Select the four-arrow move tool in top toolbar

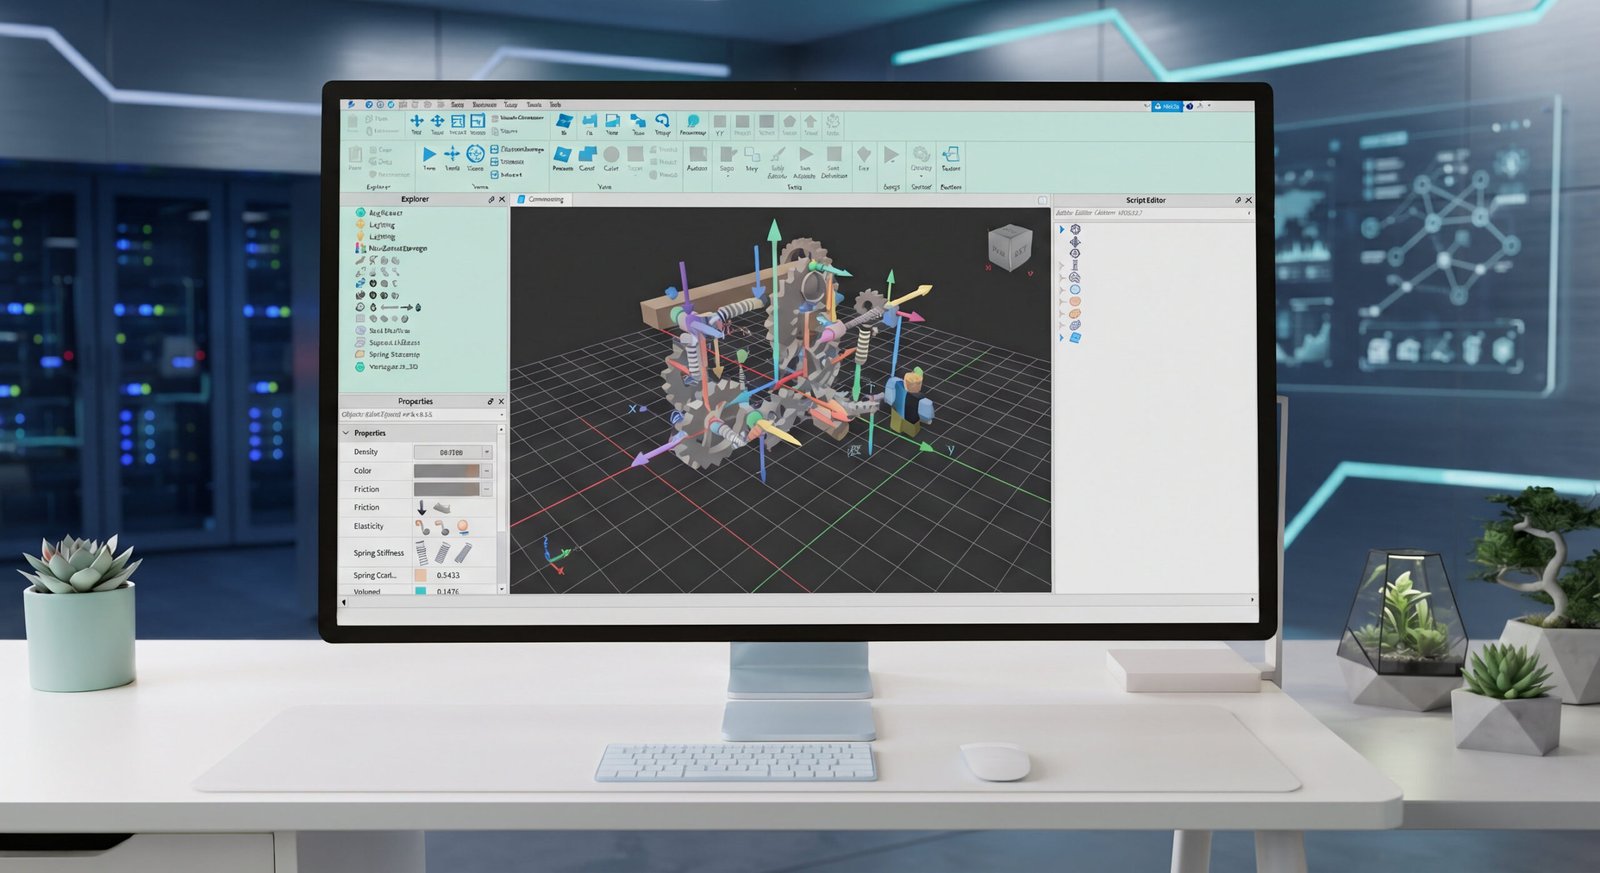click(417, 121)
